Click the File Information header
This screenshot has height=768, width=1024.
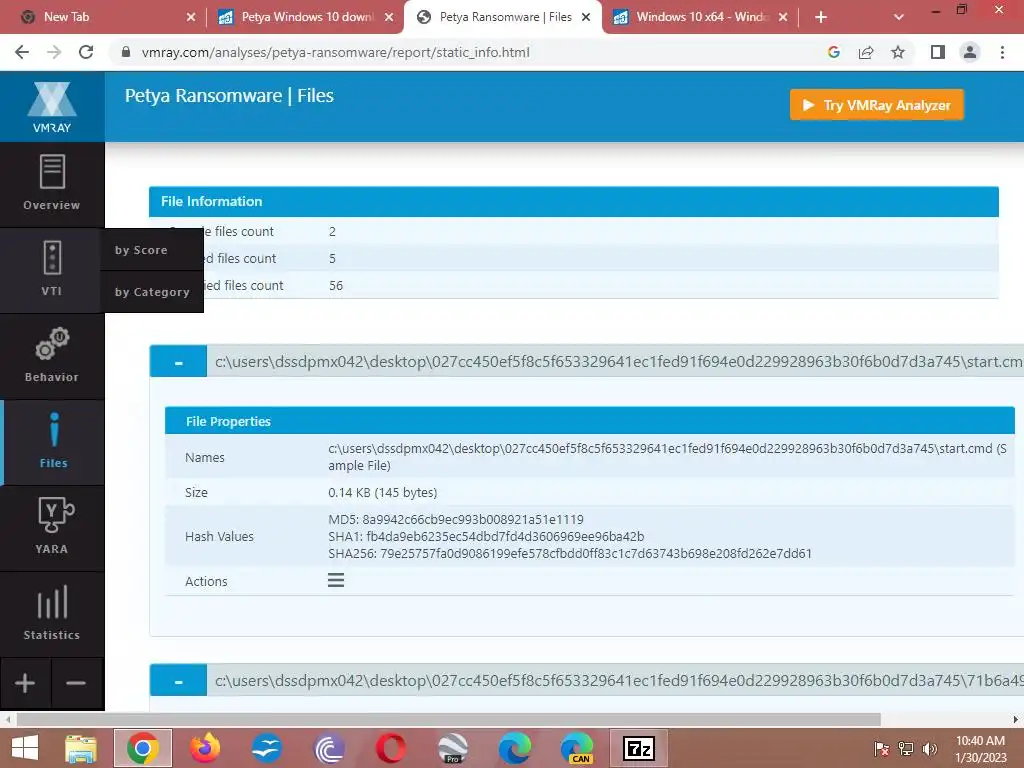pos(573,201)
